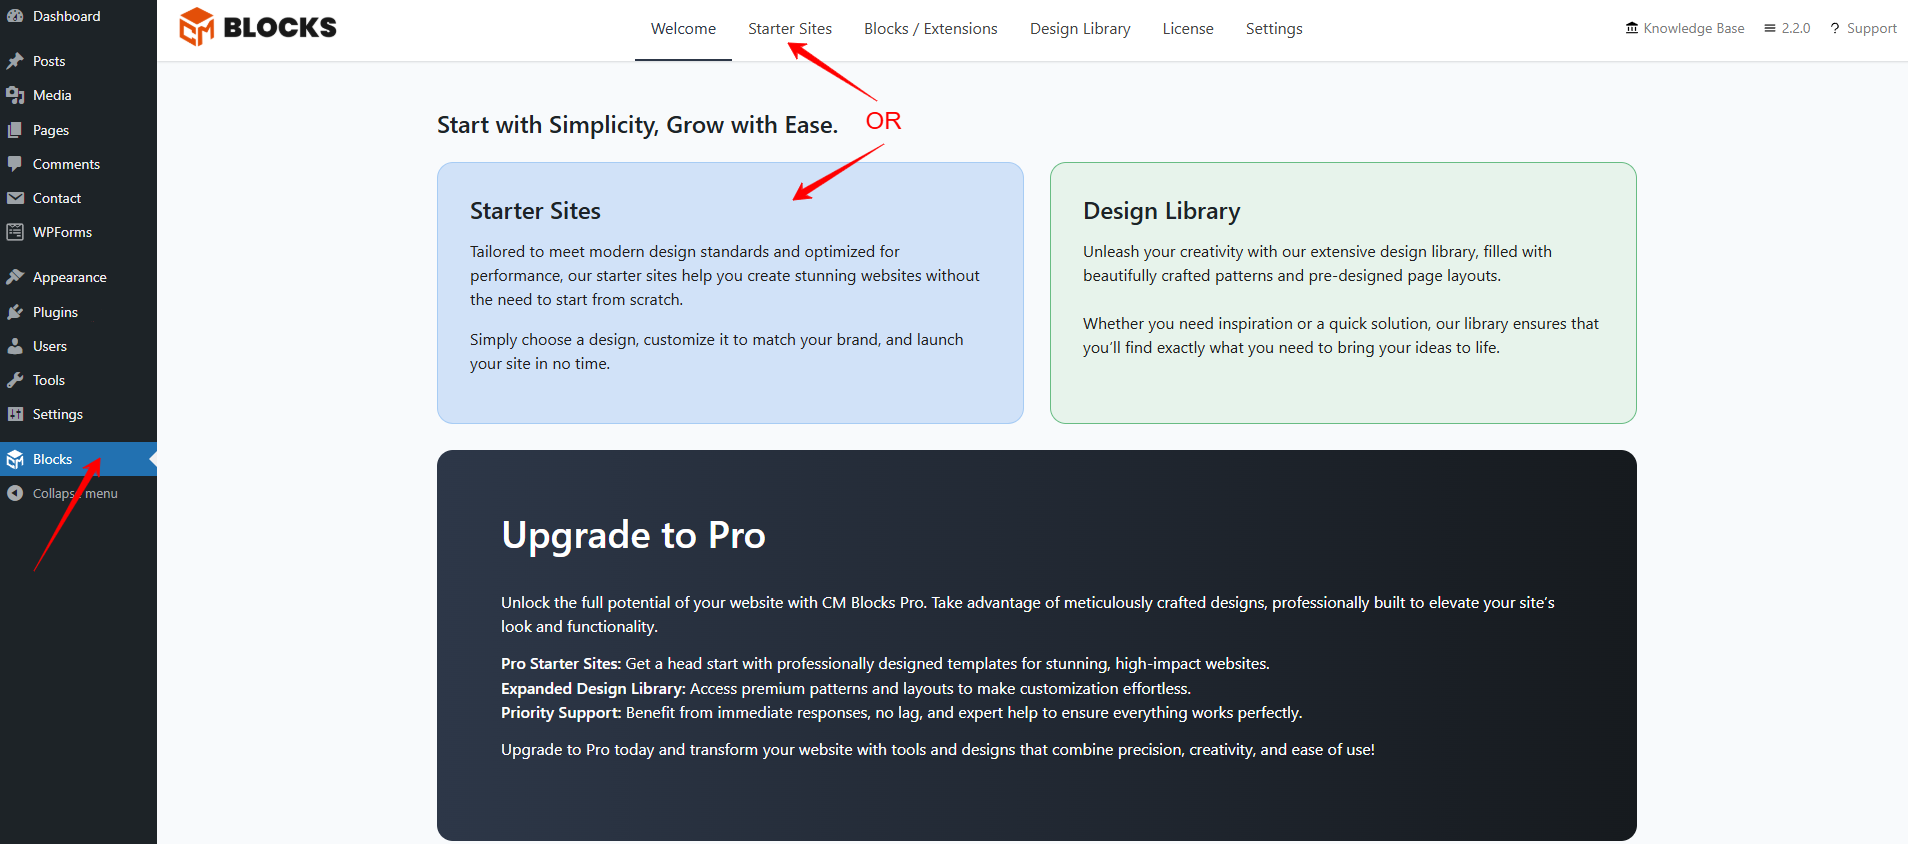1908x844 pixels.
Task: Click the Pages icon in sidebar
Action: click(15, 130)
